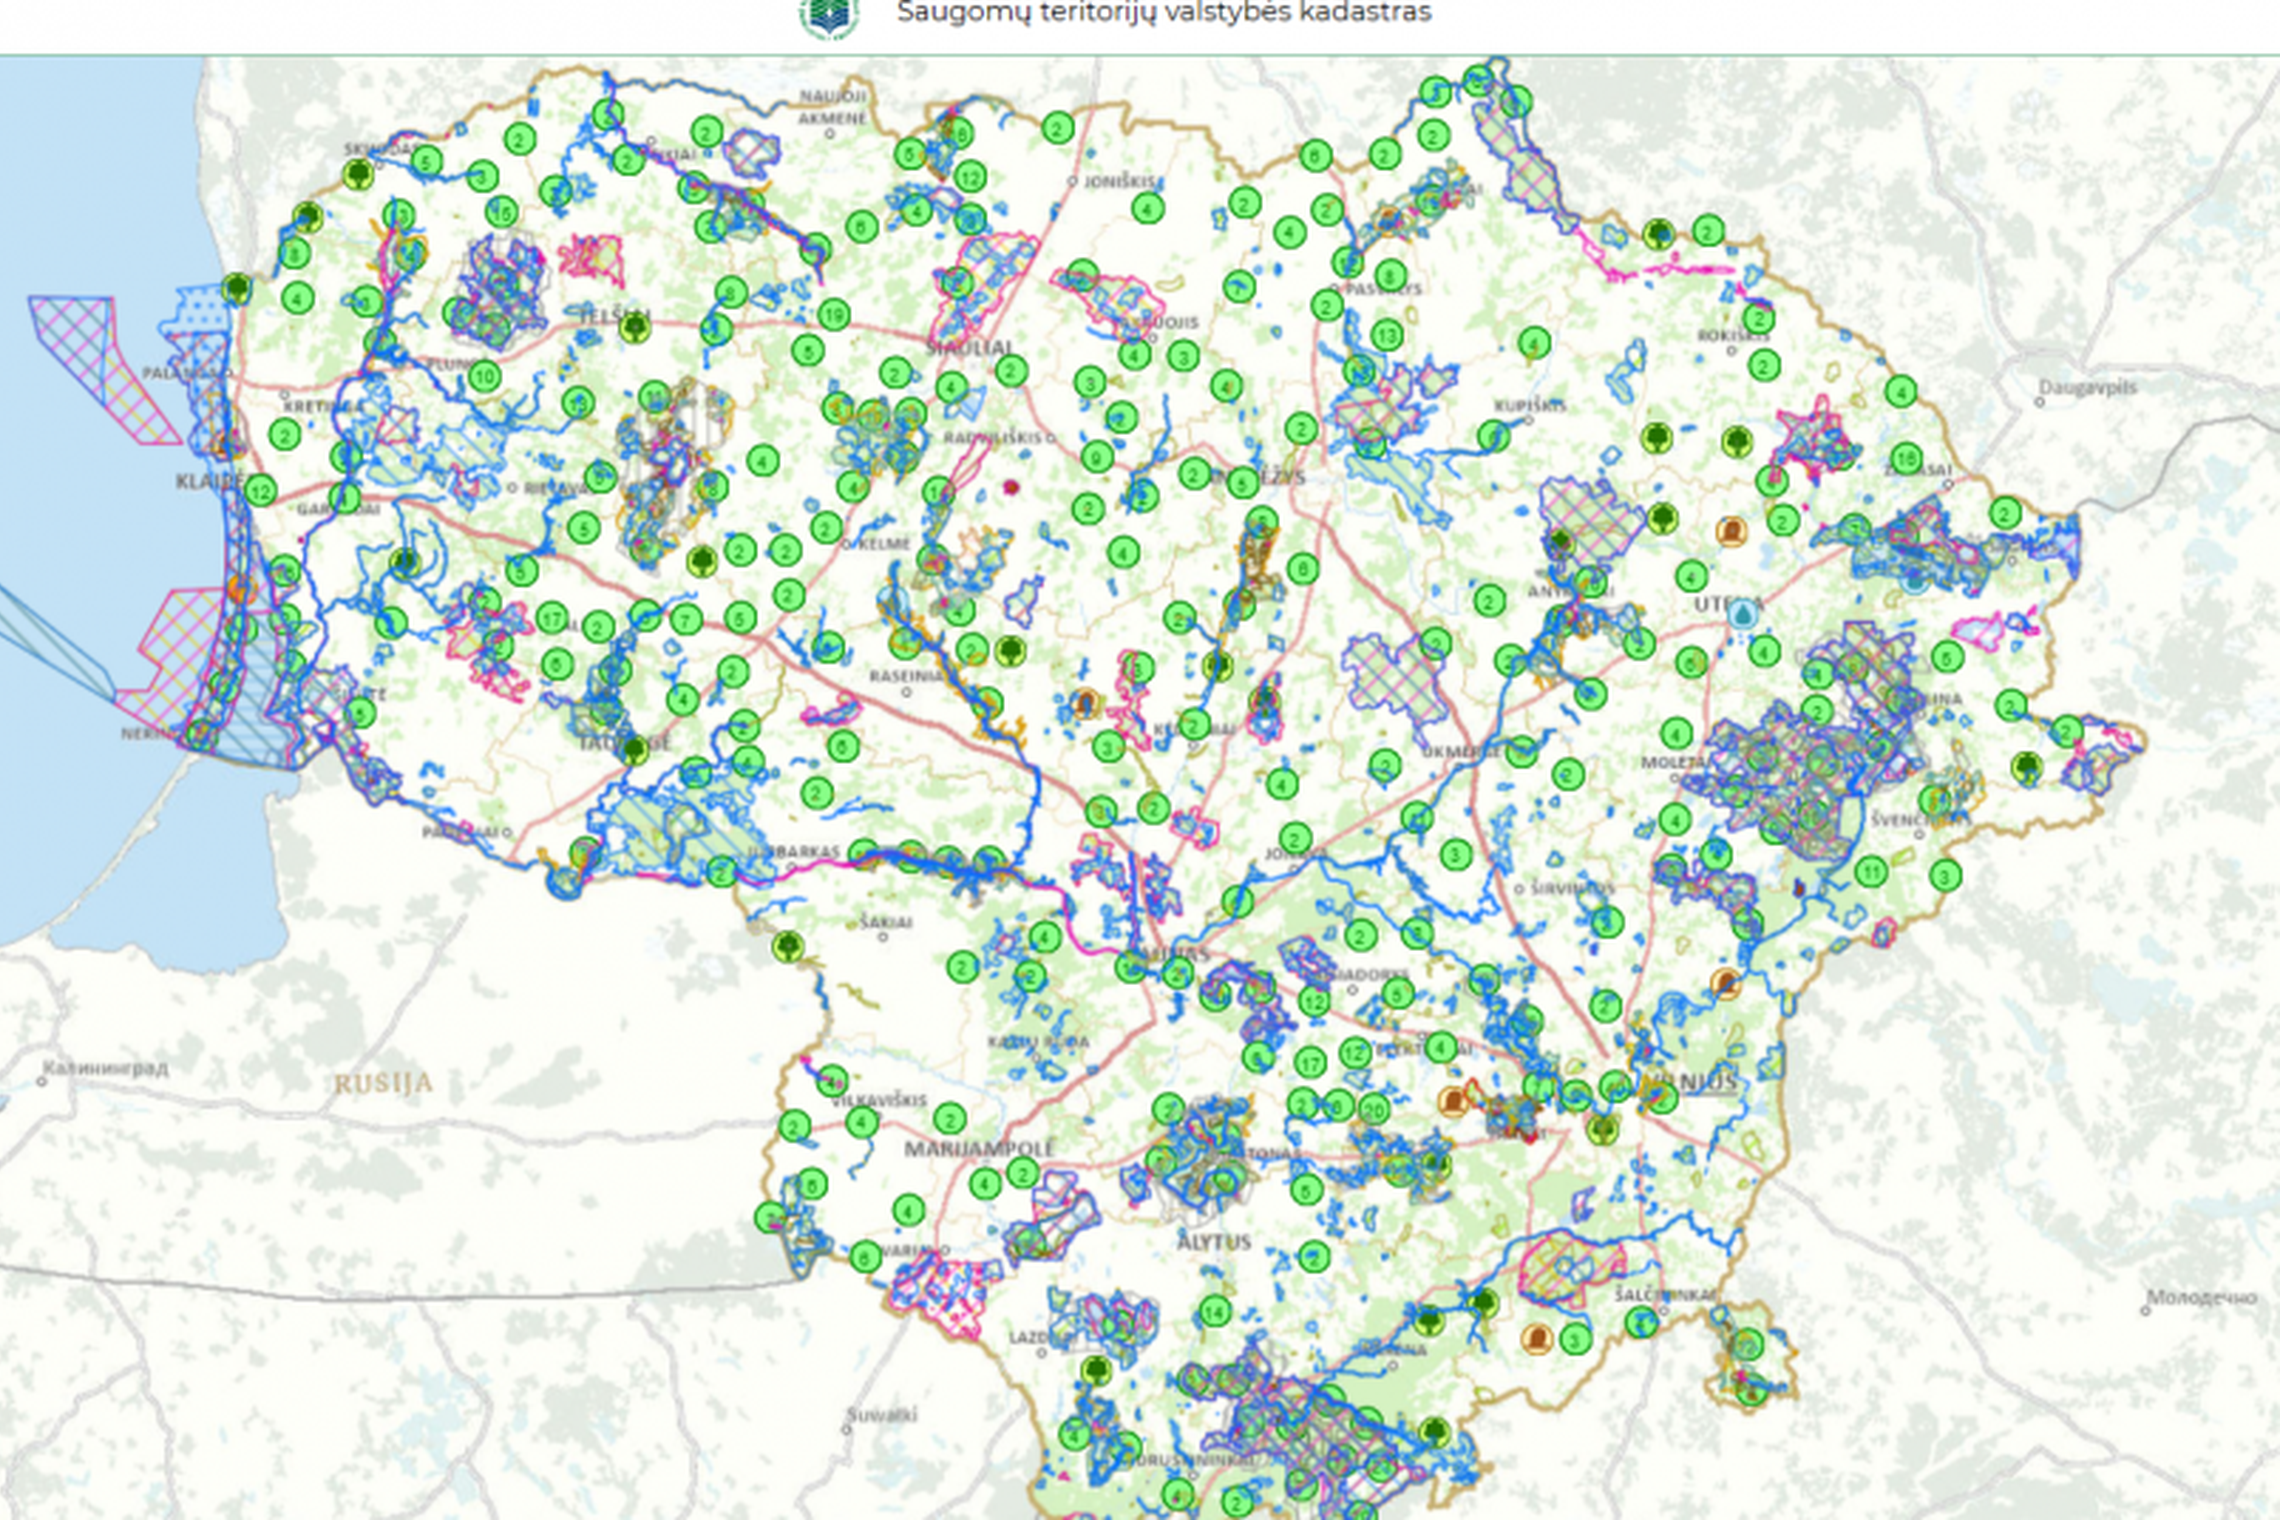Open the tree marker on the coast above Palanga
The image size is (2280, 1520).
(237, 289)
